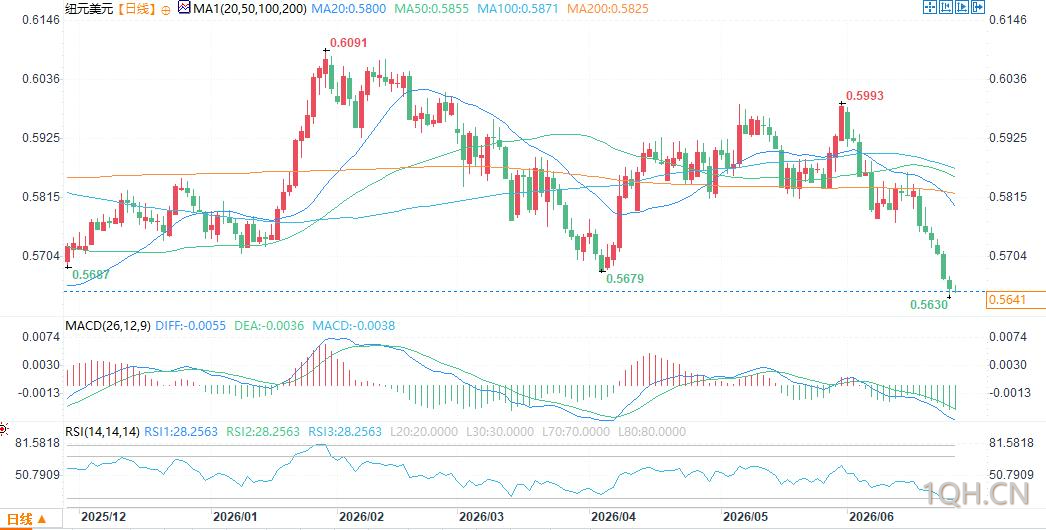The height and width of the screenshot is (530, 1046).
Task: Click the red sun icon at left edge
Action: tap(3, 429)
